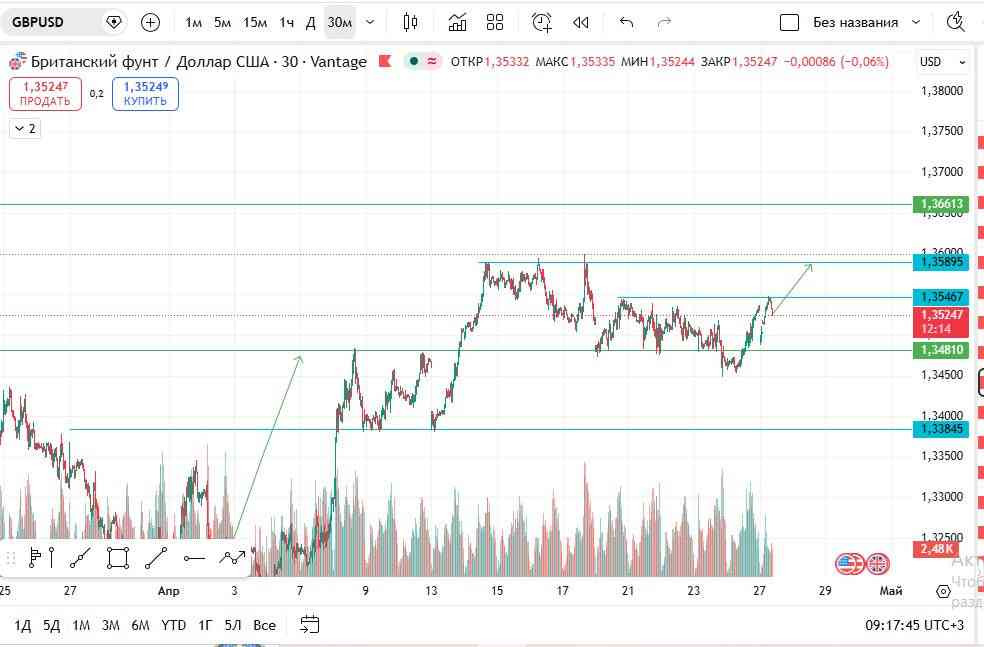Toggle the market status indicator pill
The height and width of the screenshot is (647, 984).
[422, 61]
